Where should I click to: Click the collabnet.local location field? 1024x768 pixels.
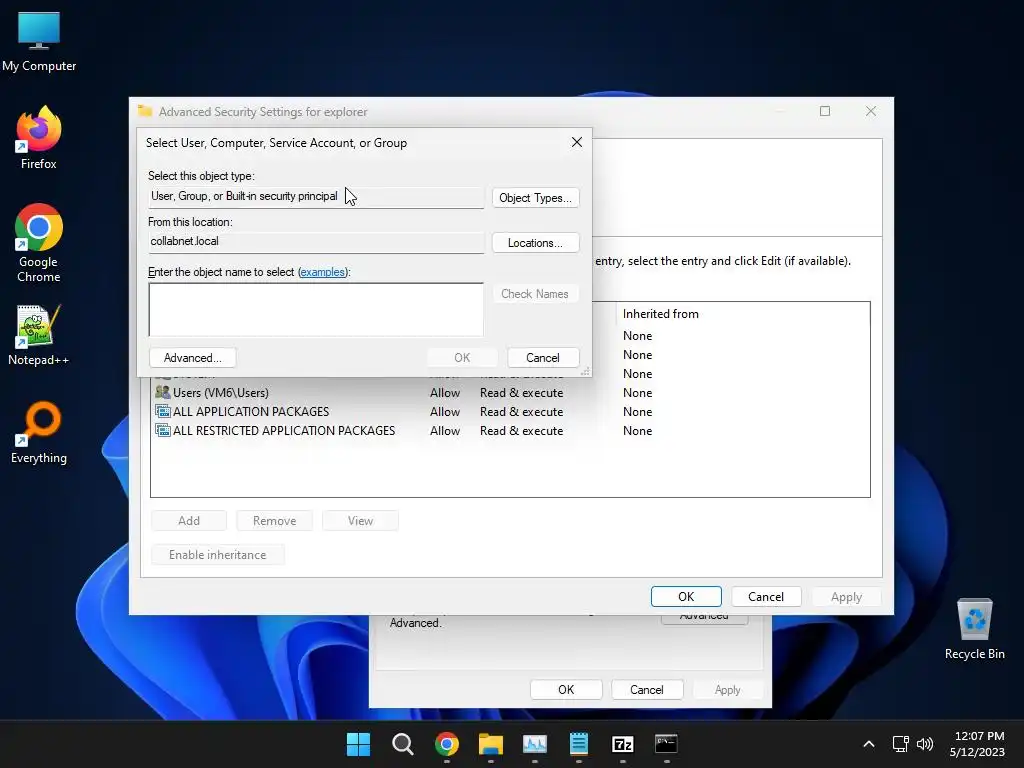coord(316,242)
